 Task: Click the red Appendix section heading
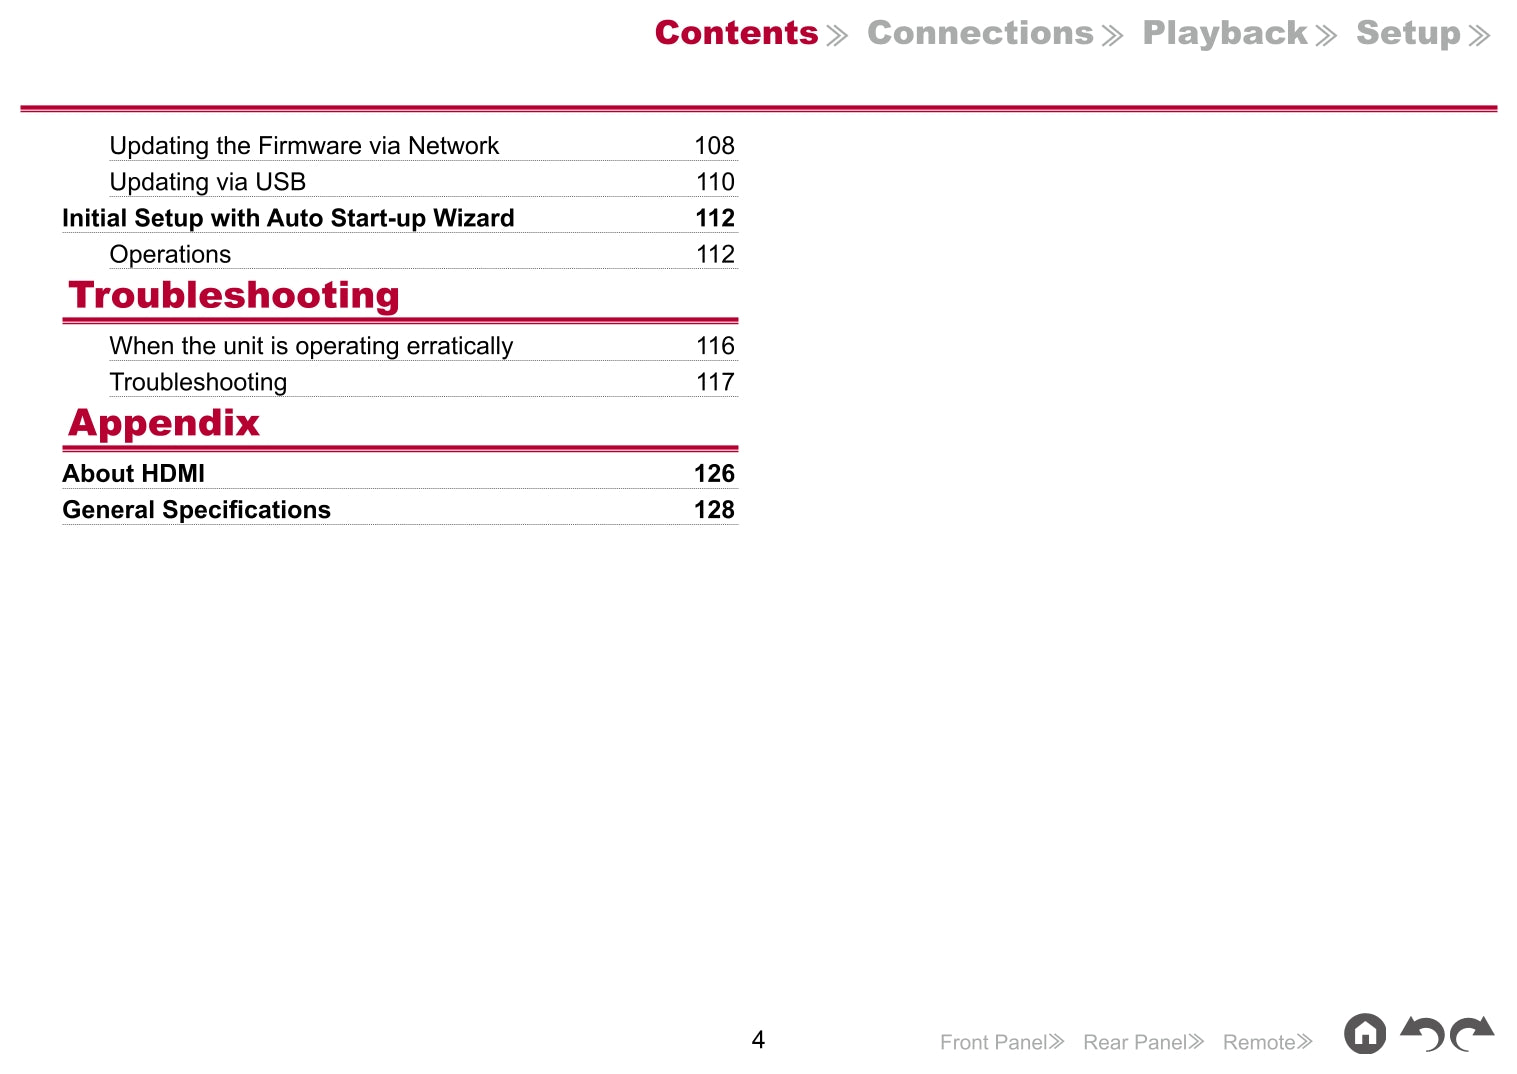point(164,423)
